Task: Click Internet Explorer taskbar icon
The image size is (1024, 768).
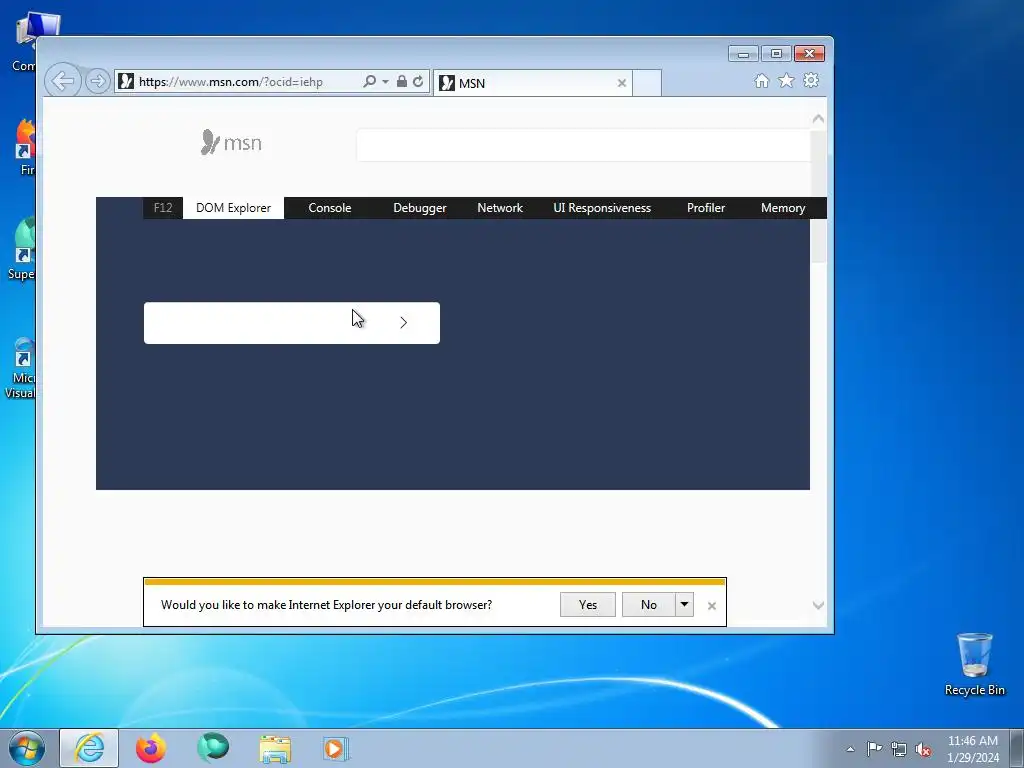Action: point(89,748)
